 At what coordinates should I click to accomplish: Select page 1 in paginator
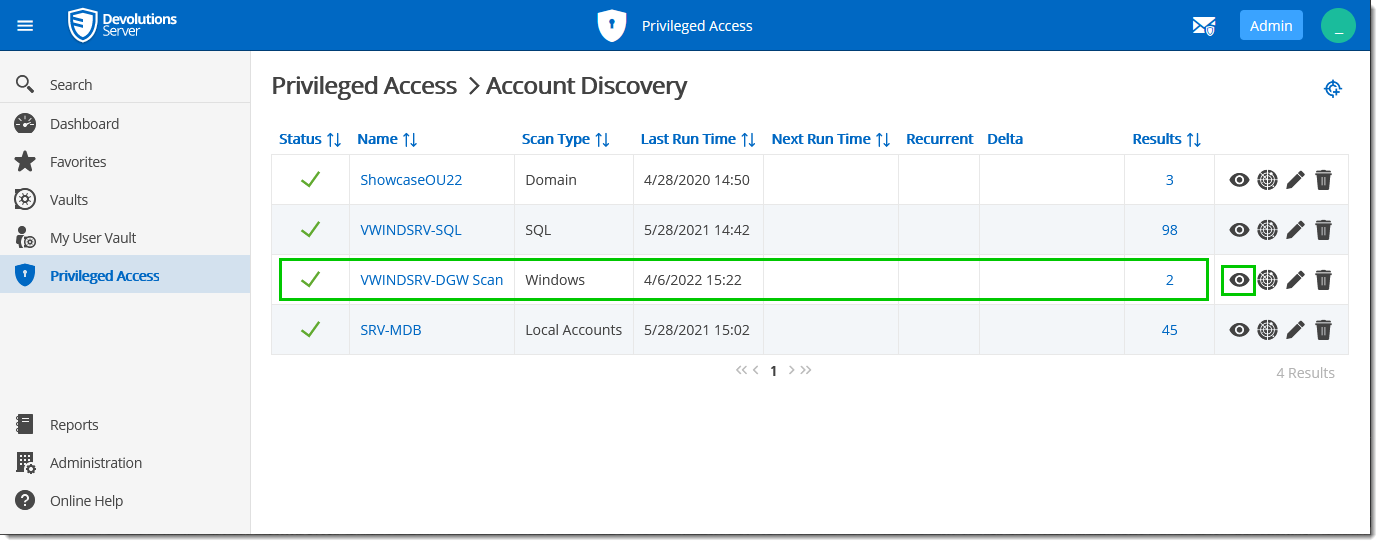point(773,371)
